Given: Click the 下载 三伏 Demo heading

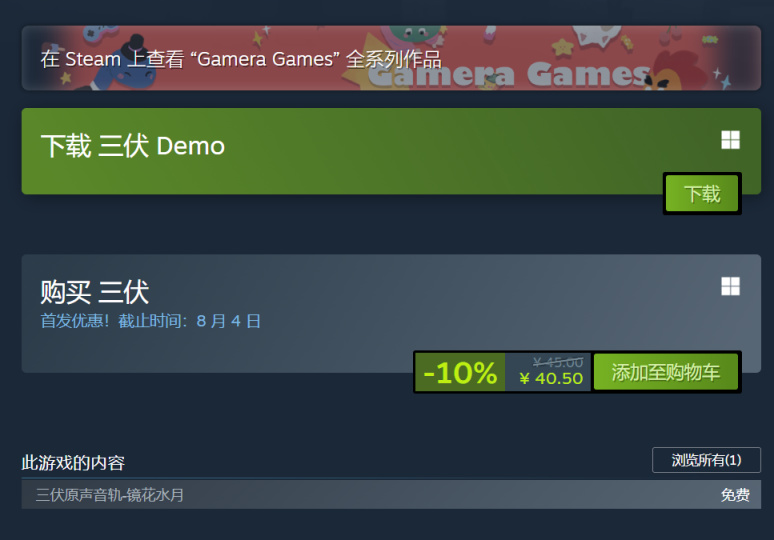Looking at the screenshot, I should (132, 146).
